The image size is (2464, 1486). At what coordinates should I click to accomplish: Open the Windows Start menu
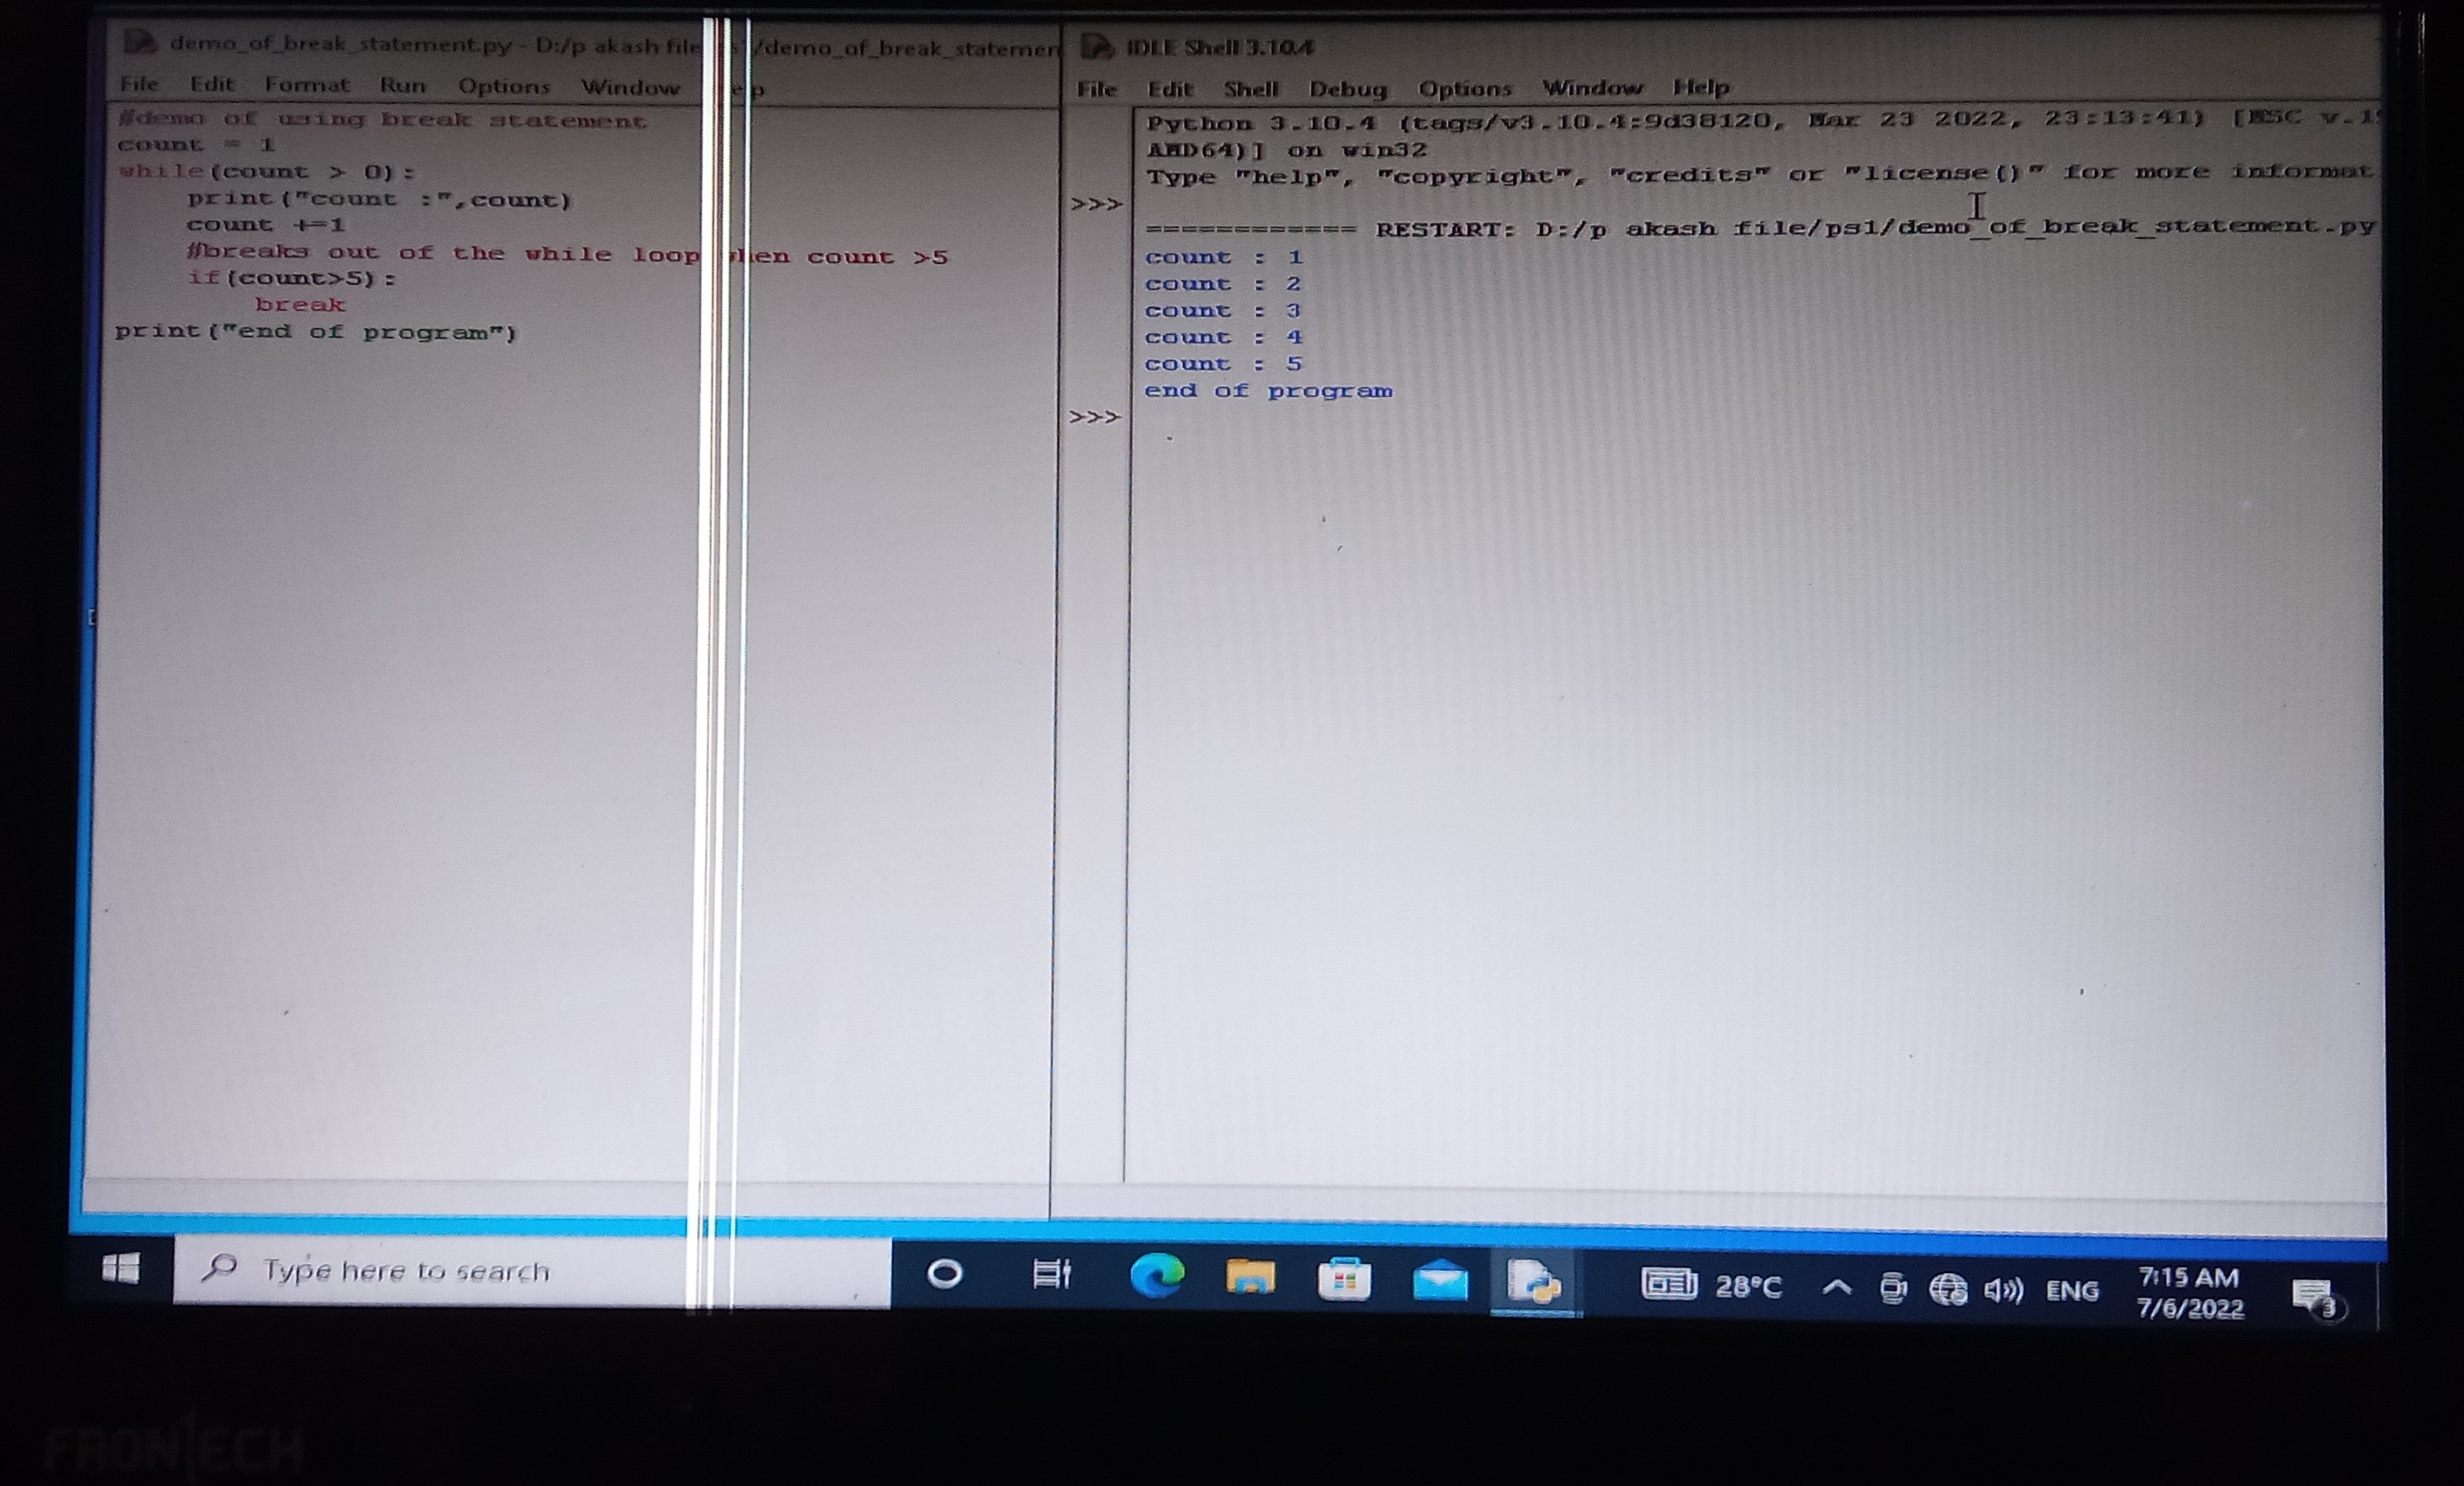[x=121, y=1269]
